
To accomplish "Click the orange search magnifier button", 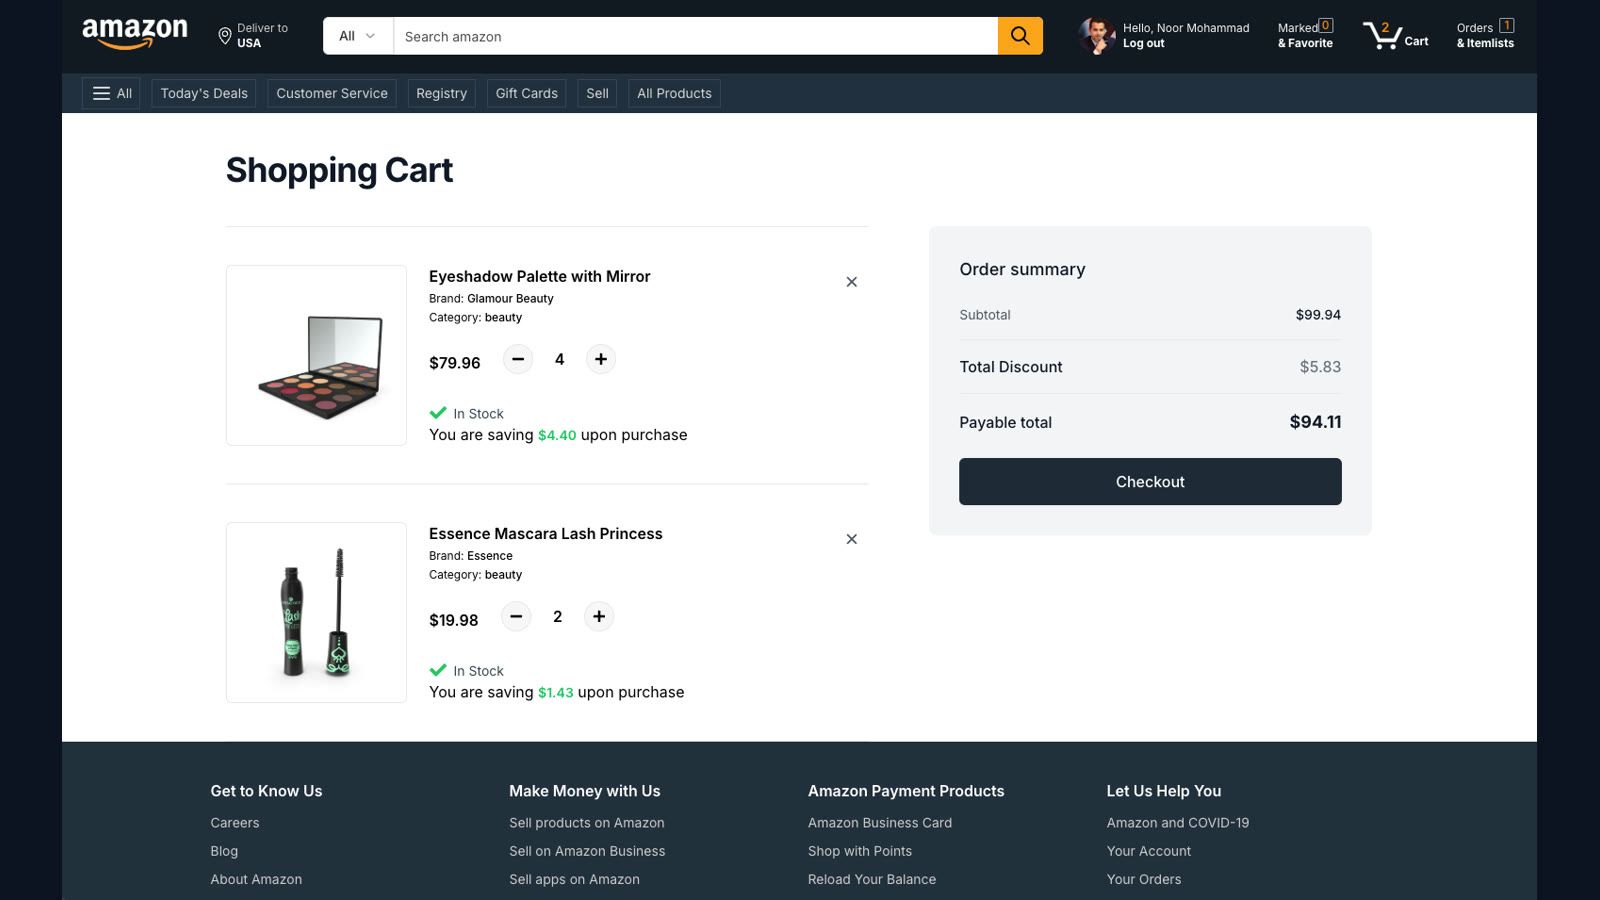I will click(x=1020, y=36).
